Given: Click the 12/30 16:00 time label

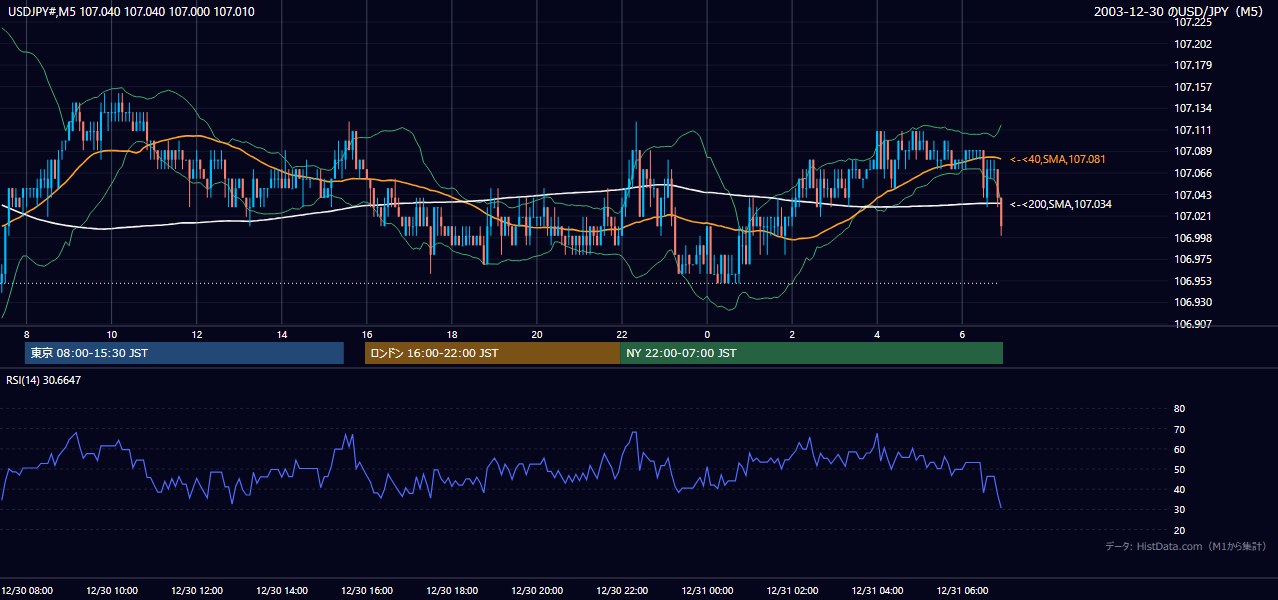Looking at the screenshot, I should coord(367,590).
